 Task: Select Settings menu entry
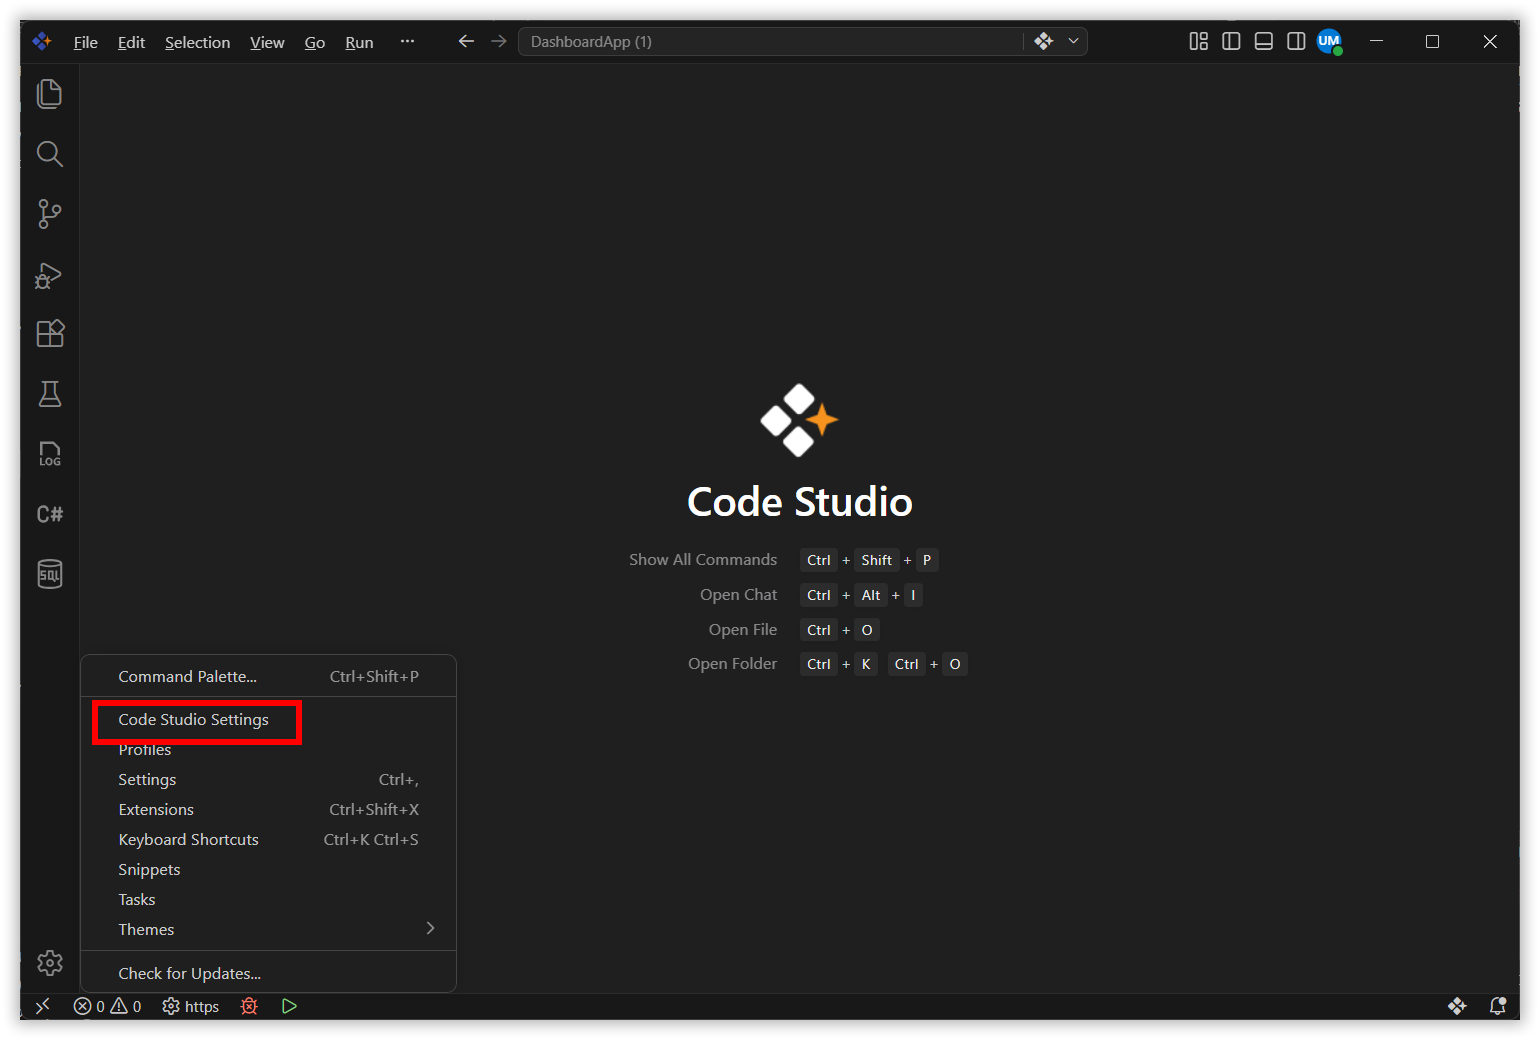[x=268, y=780]
